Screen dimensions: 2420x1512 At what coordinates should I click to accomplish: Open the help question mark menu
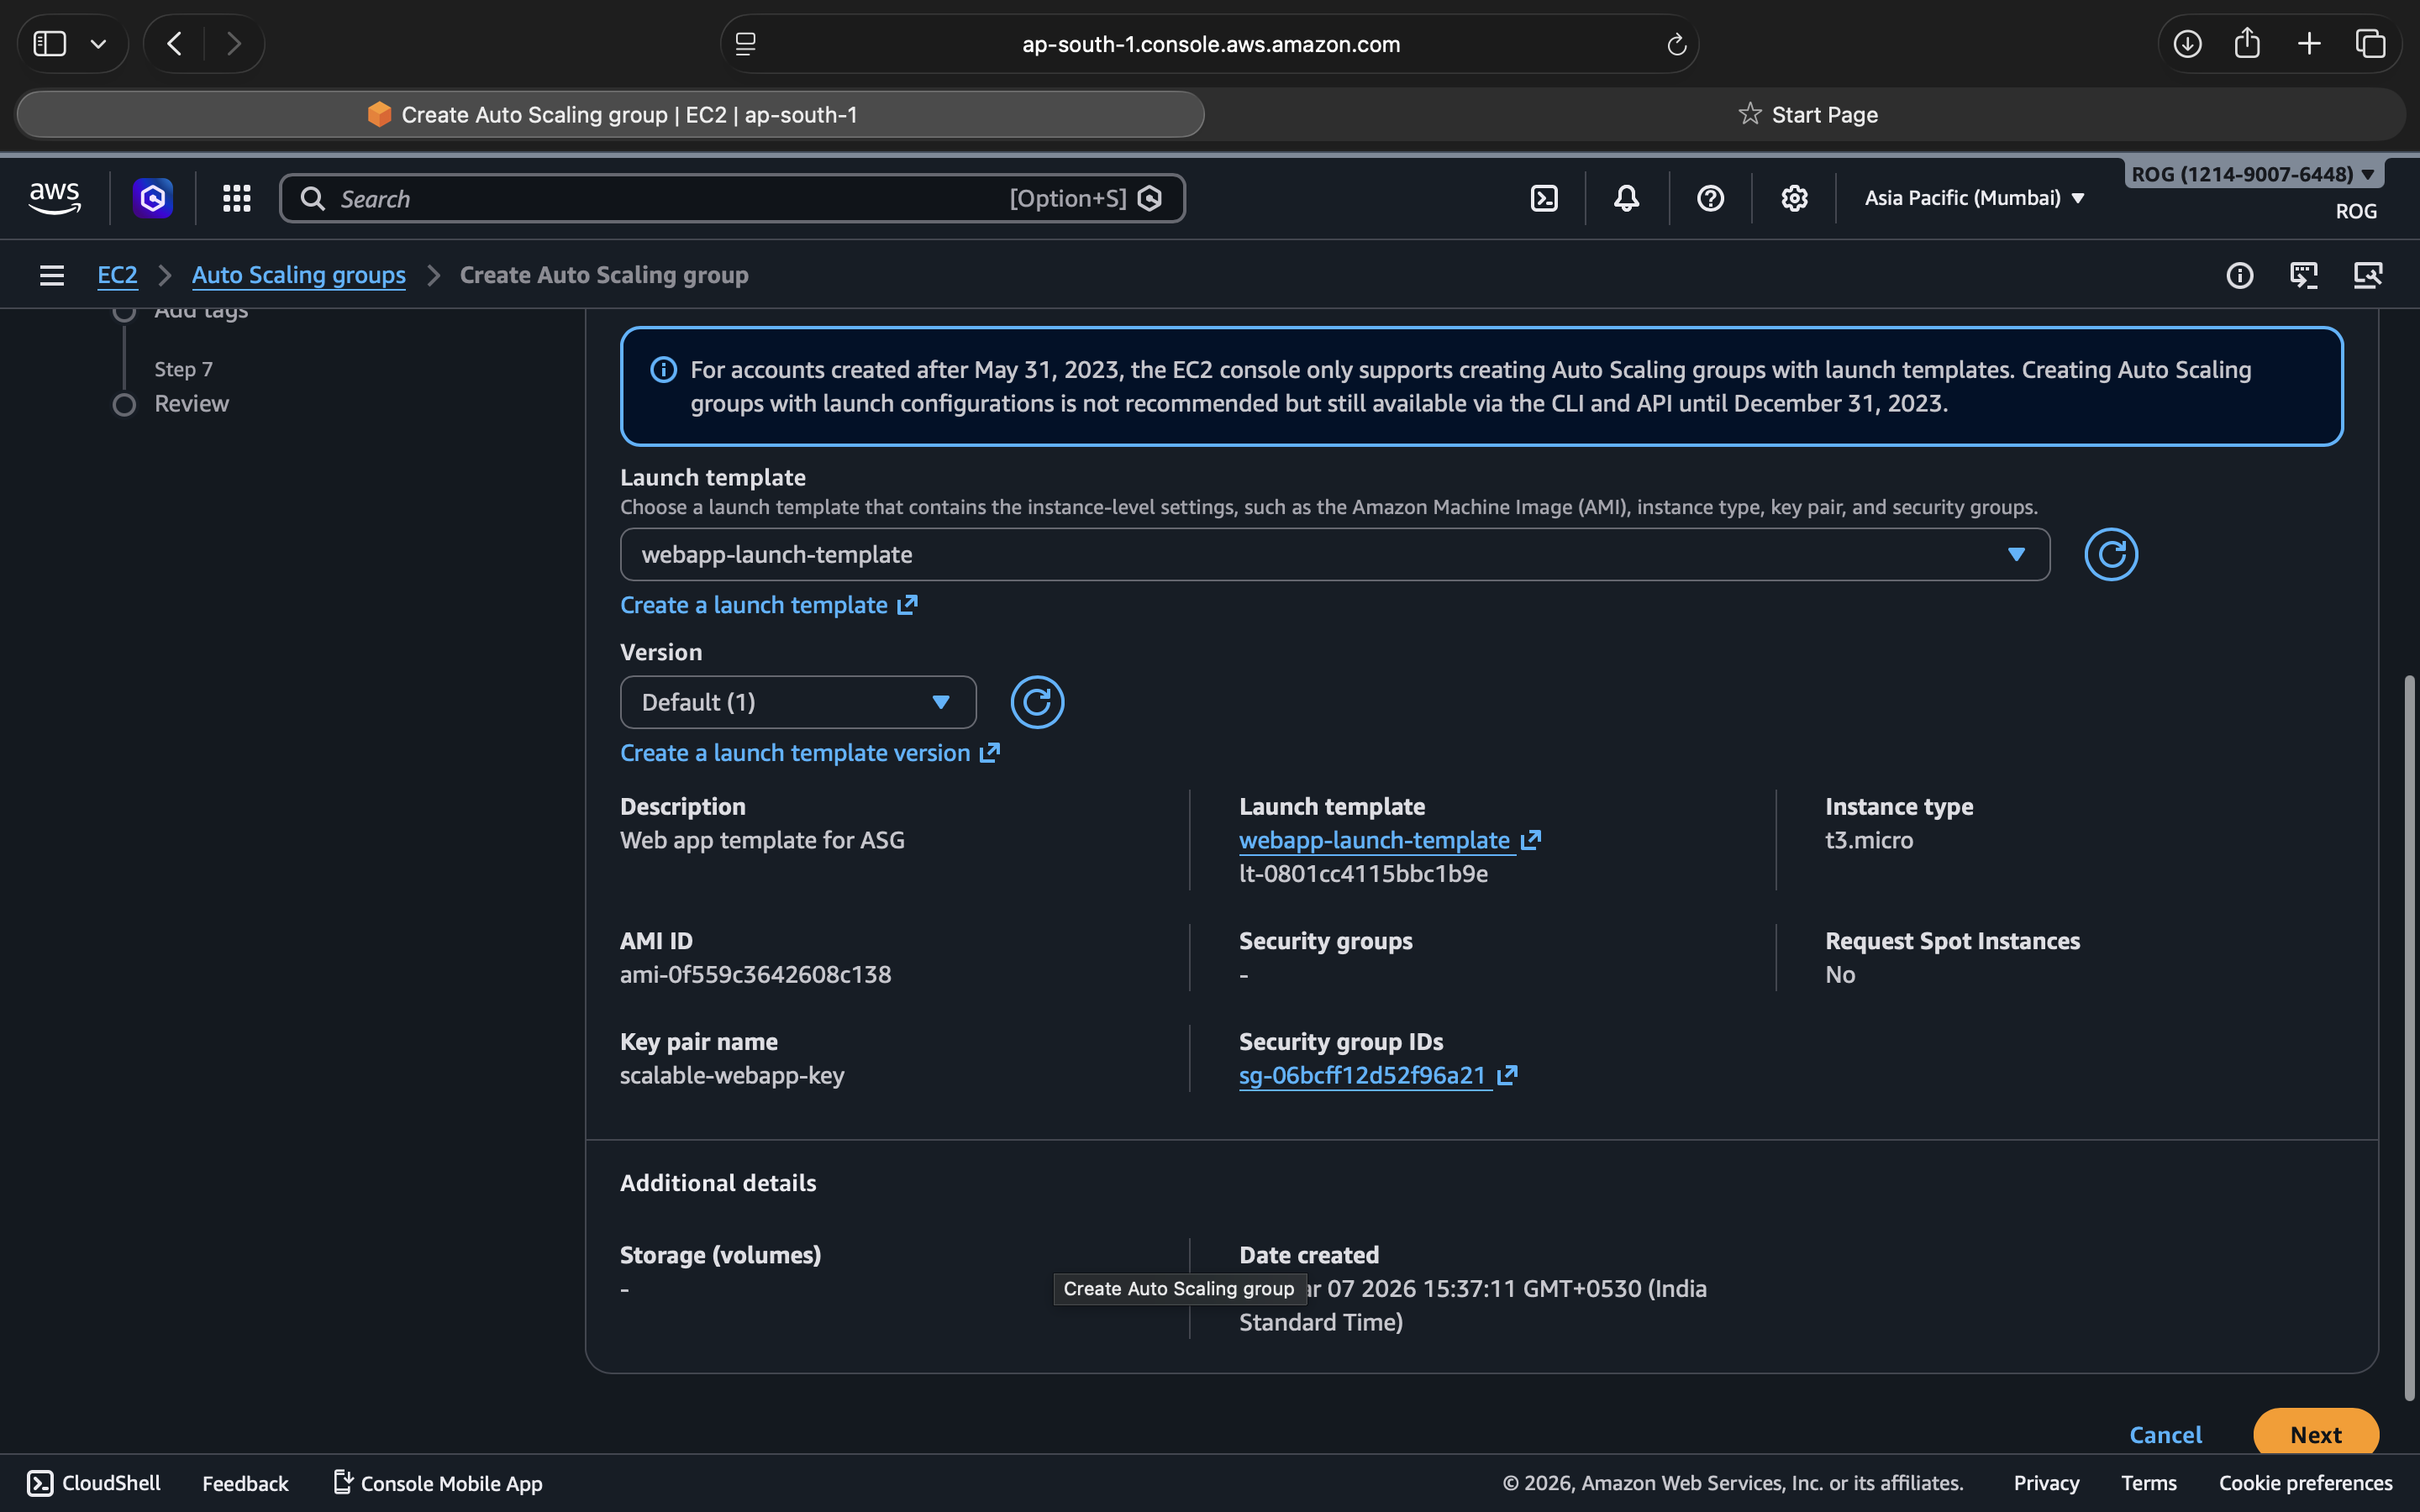(x=1710, y=198)
